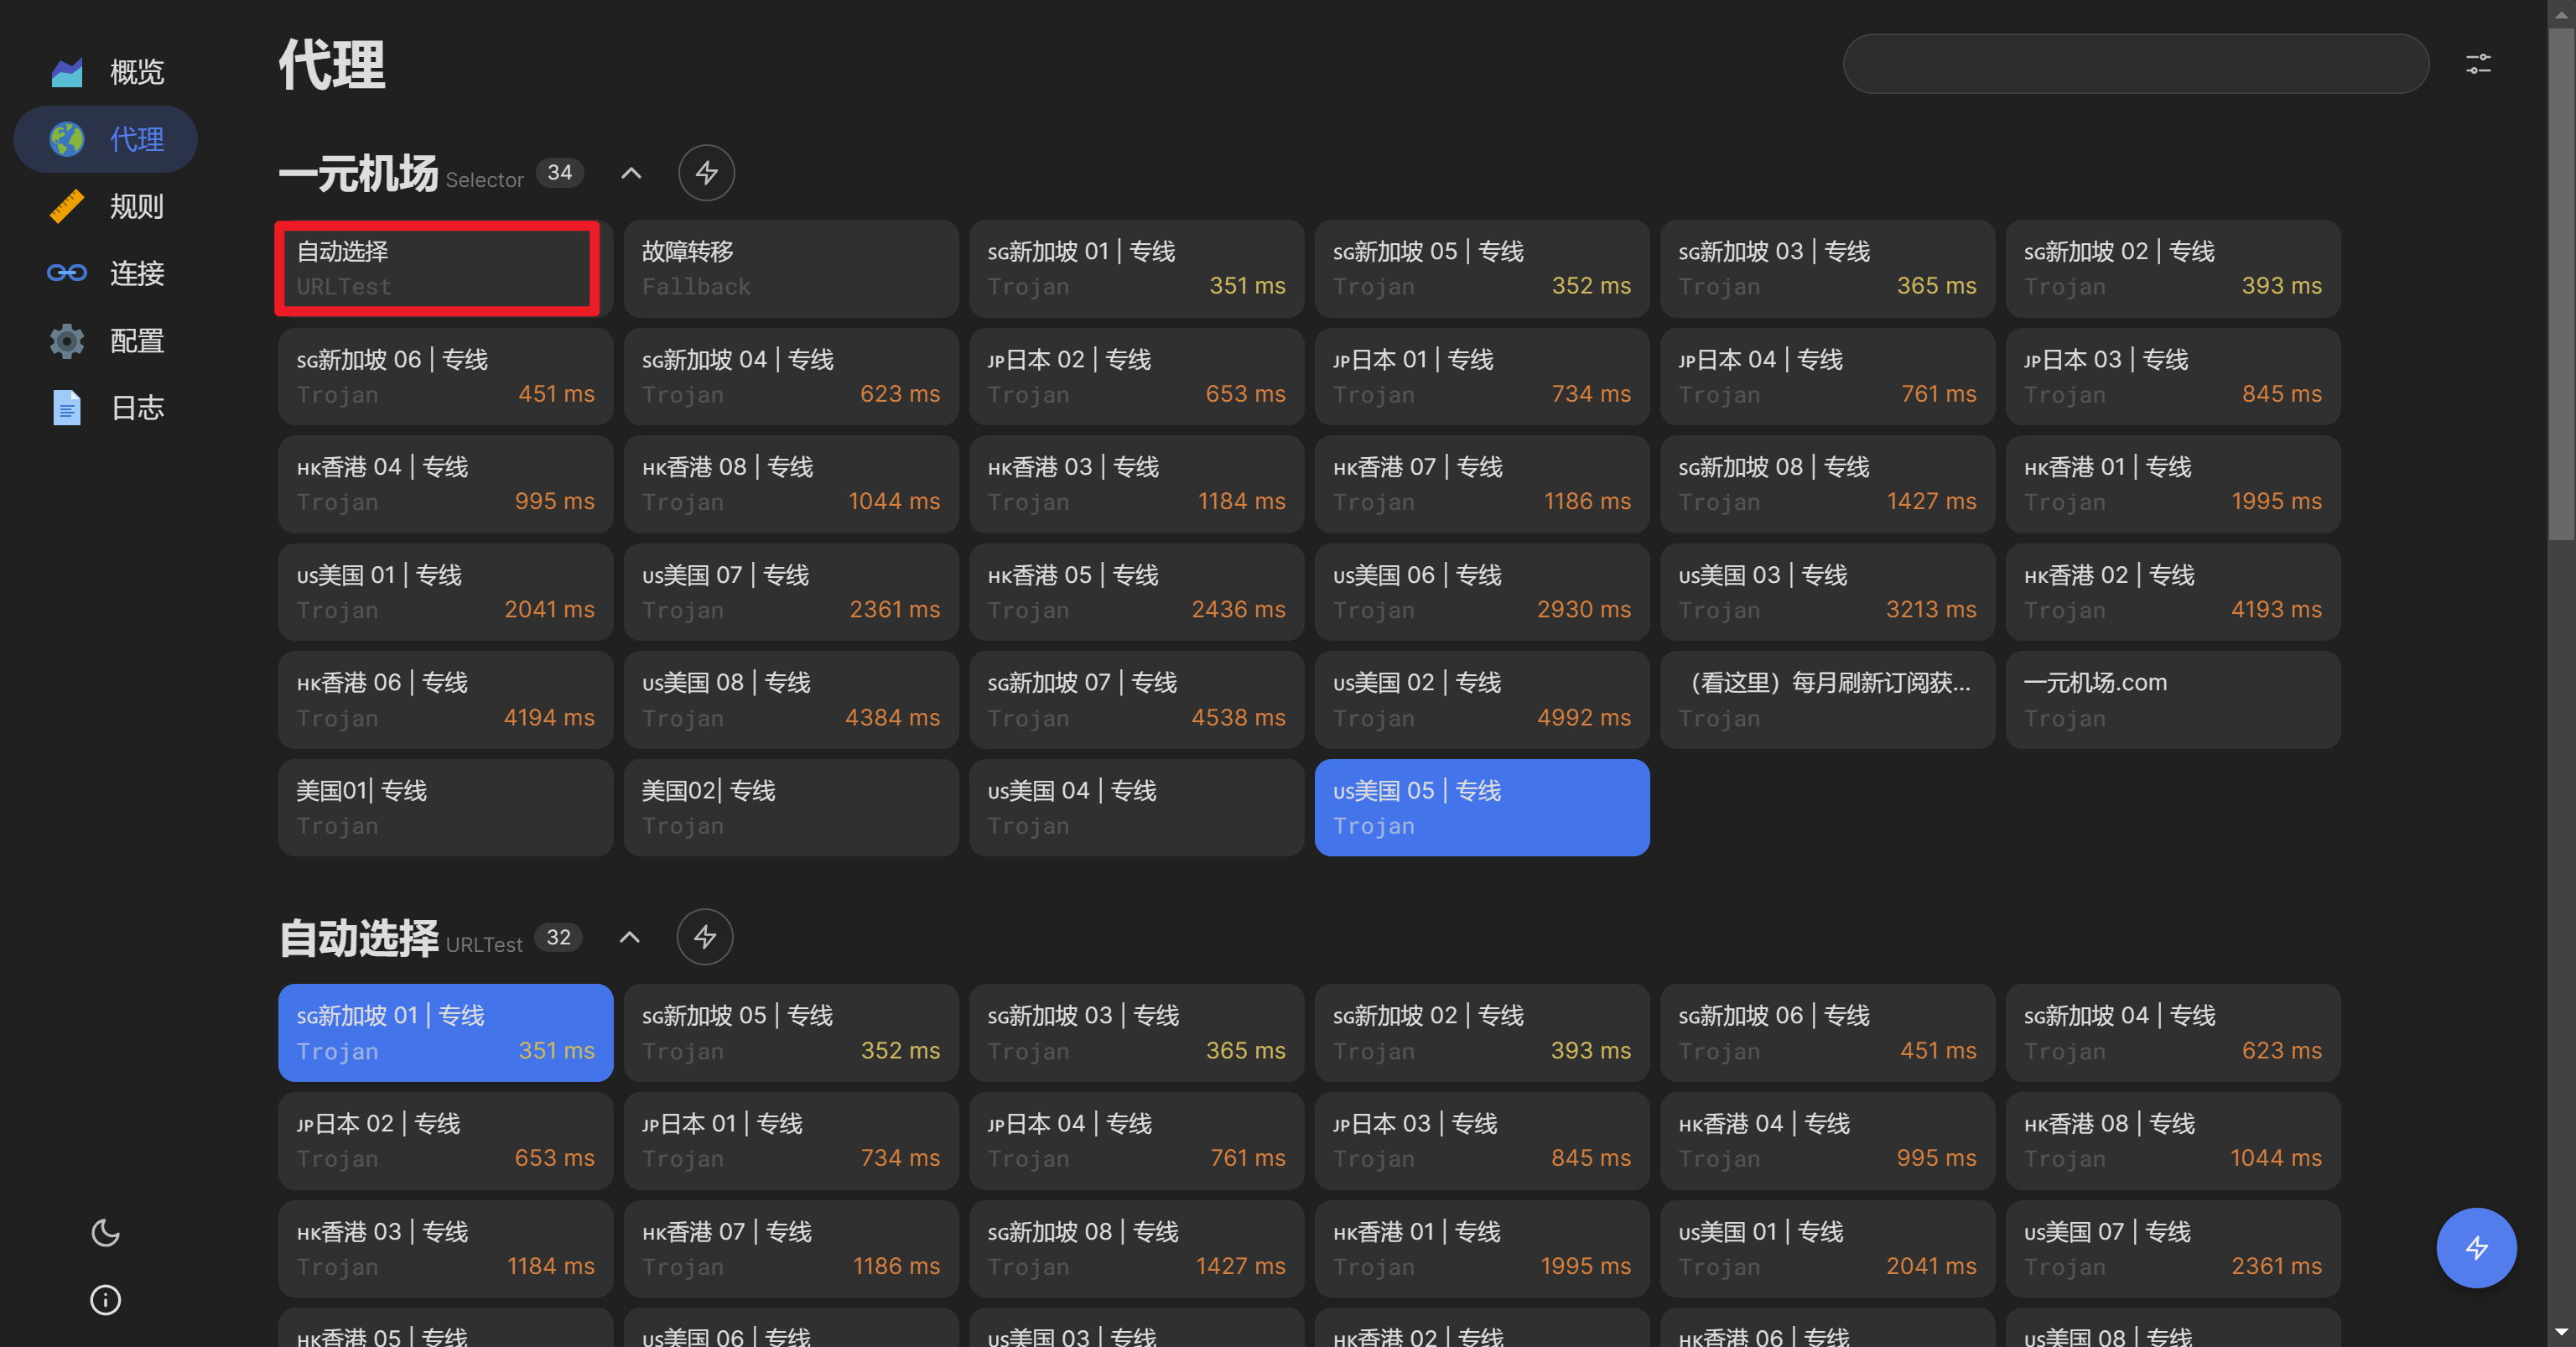Toggle dark mode with moon icon
This screenshot has width=2576, height=1347.
click(105, 1232)
